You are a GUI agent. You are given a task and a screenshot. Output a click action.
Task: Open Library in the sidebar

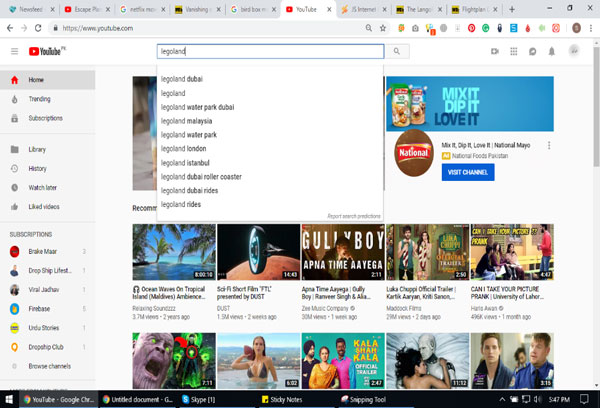pyautogui.click(x=47, y=149)
